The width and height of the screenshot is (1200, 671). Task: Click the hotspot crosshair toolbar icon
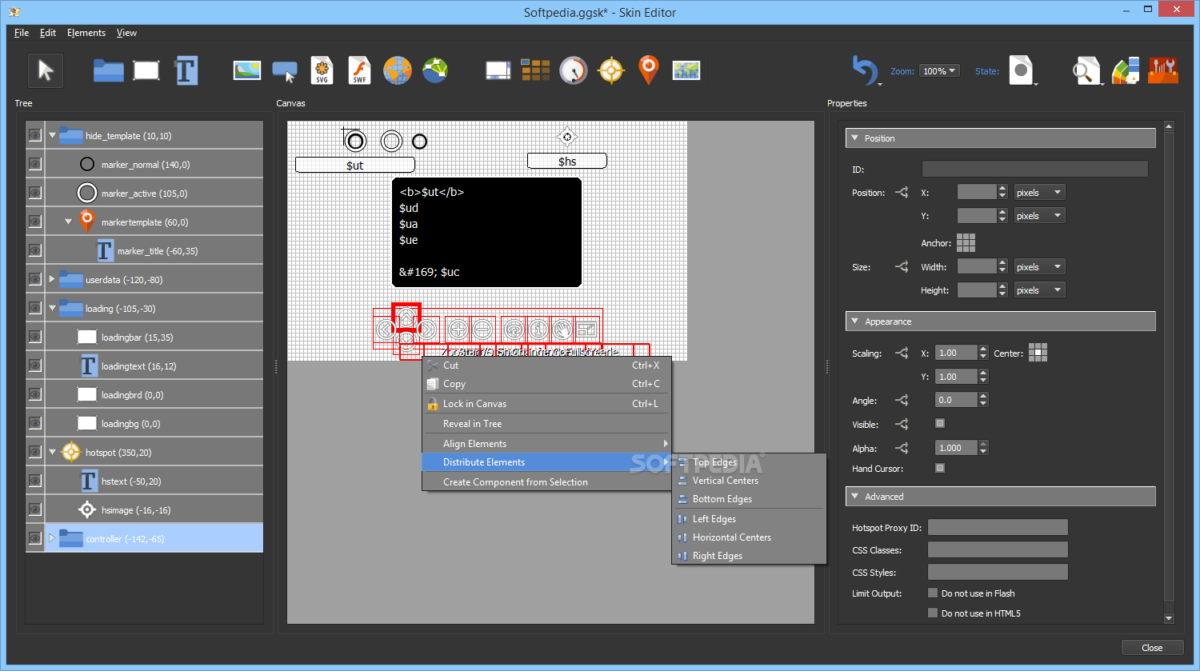[611, 70]
